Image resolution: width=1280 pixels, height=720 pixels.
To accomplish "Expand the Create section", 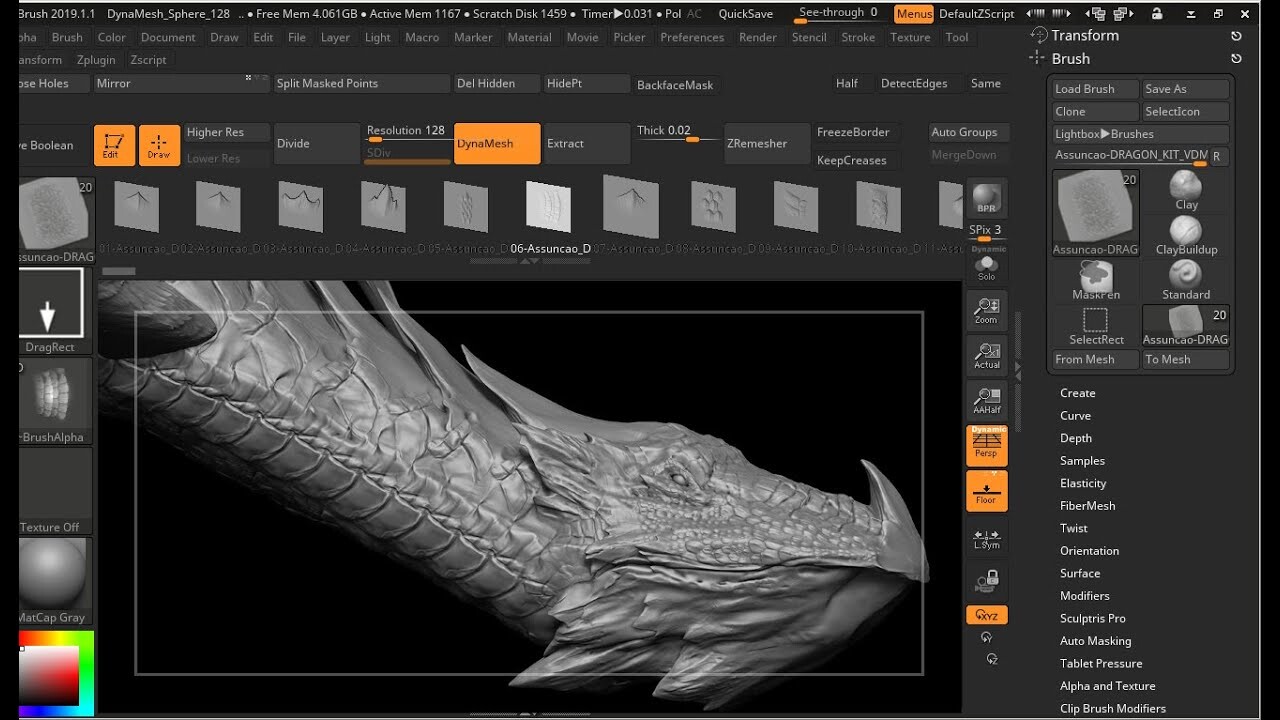I will pyautogui.click(x=1077, y=393).
